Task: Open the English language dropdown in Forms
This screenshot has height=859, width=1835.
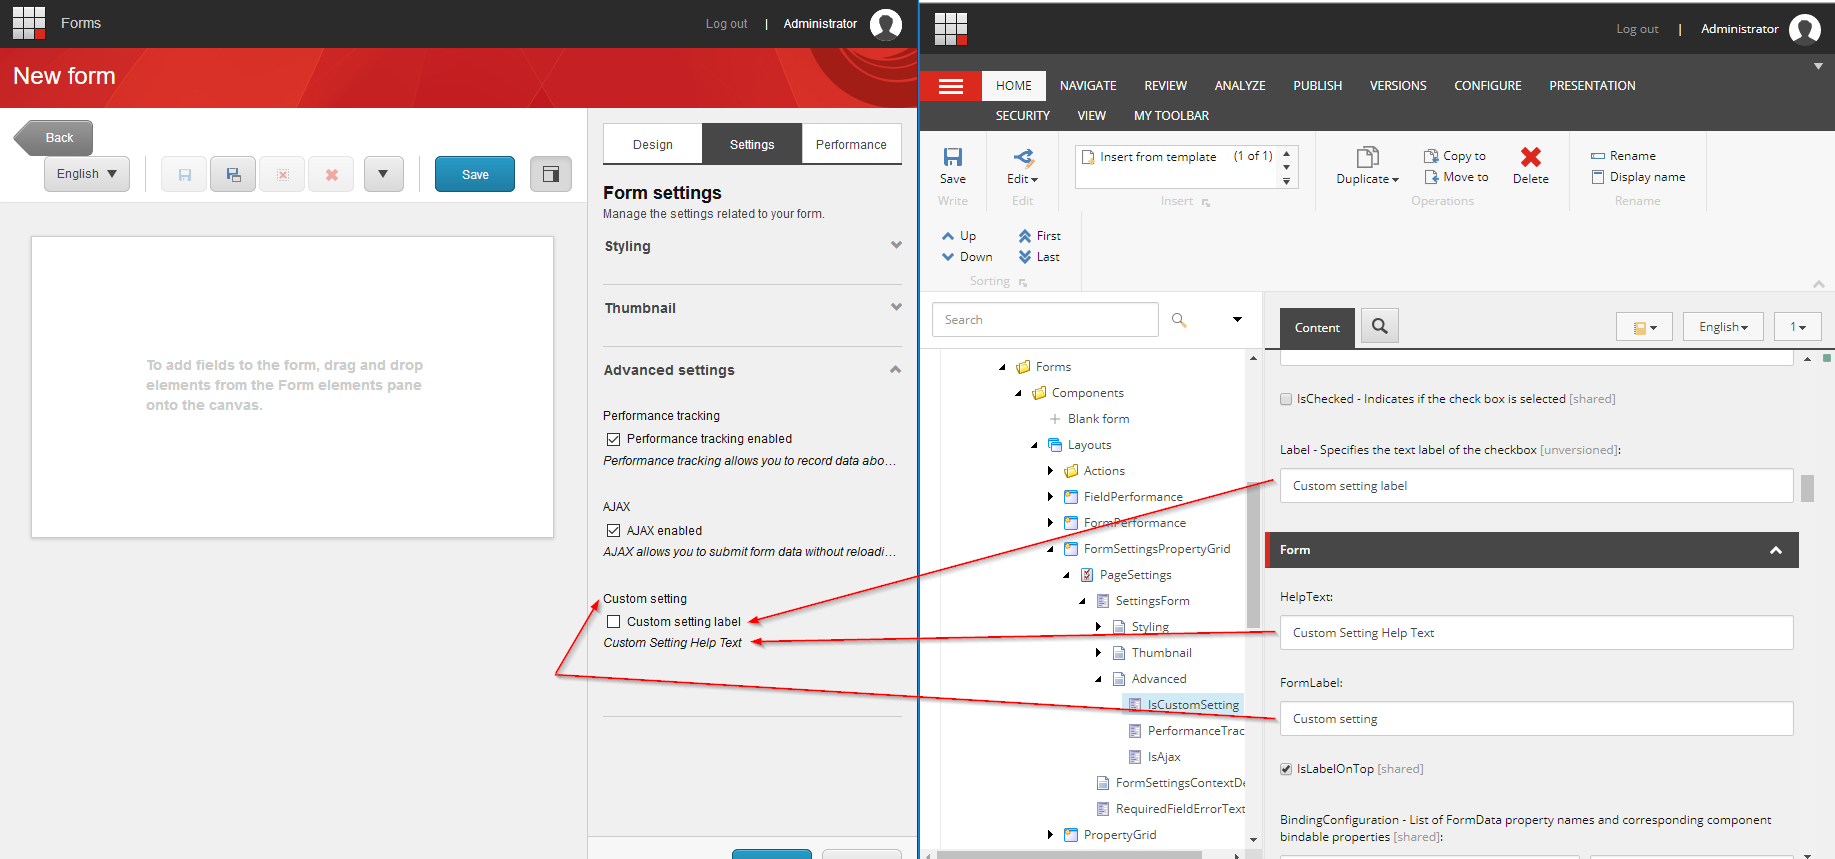Action: (x=87, y=174)
